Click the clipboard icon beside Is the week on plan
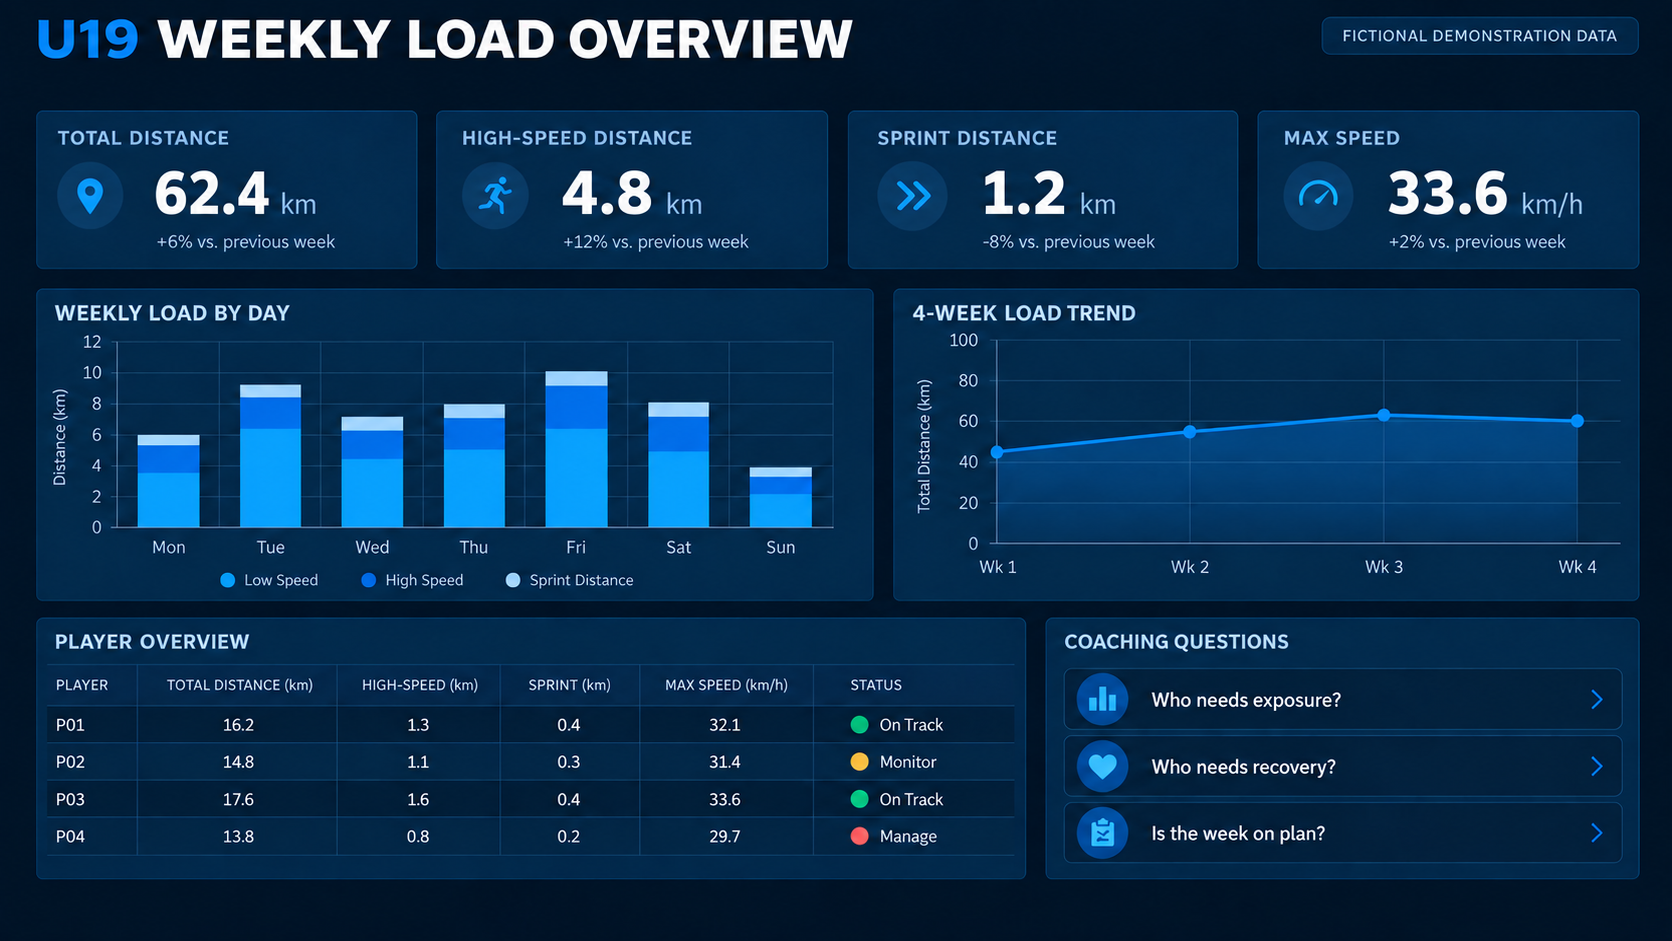1672x941 pixels. click(1102, 833)
